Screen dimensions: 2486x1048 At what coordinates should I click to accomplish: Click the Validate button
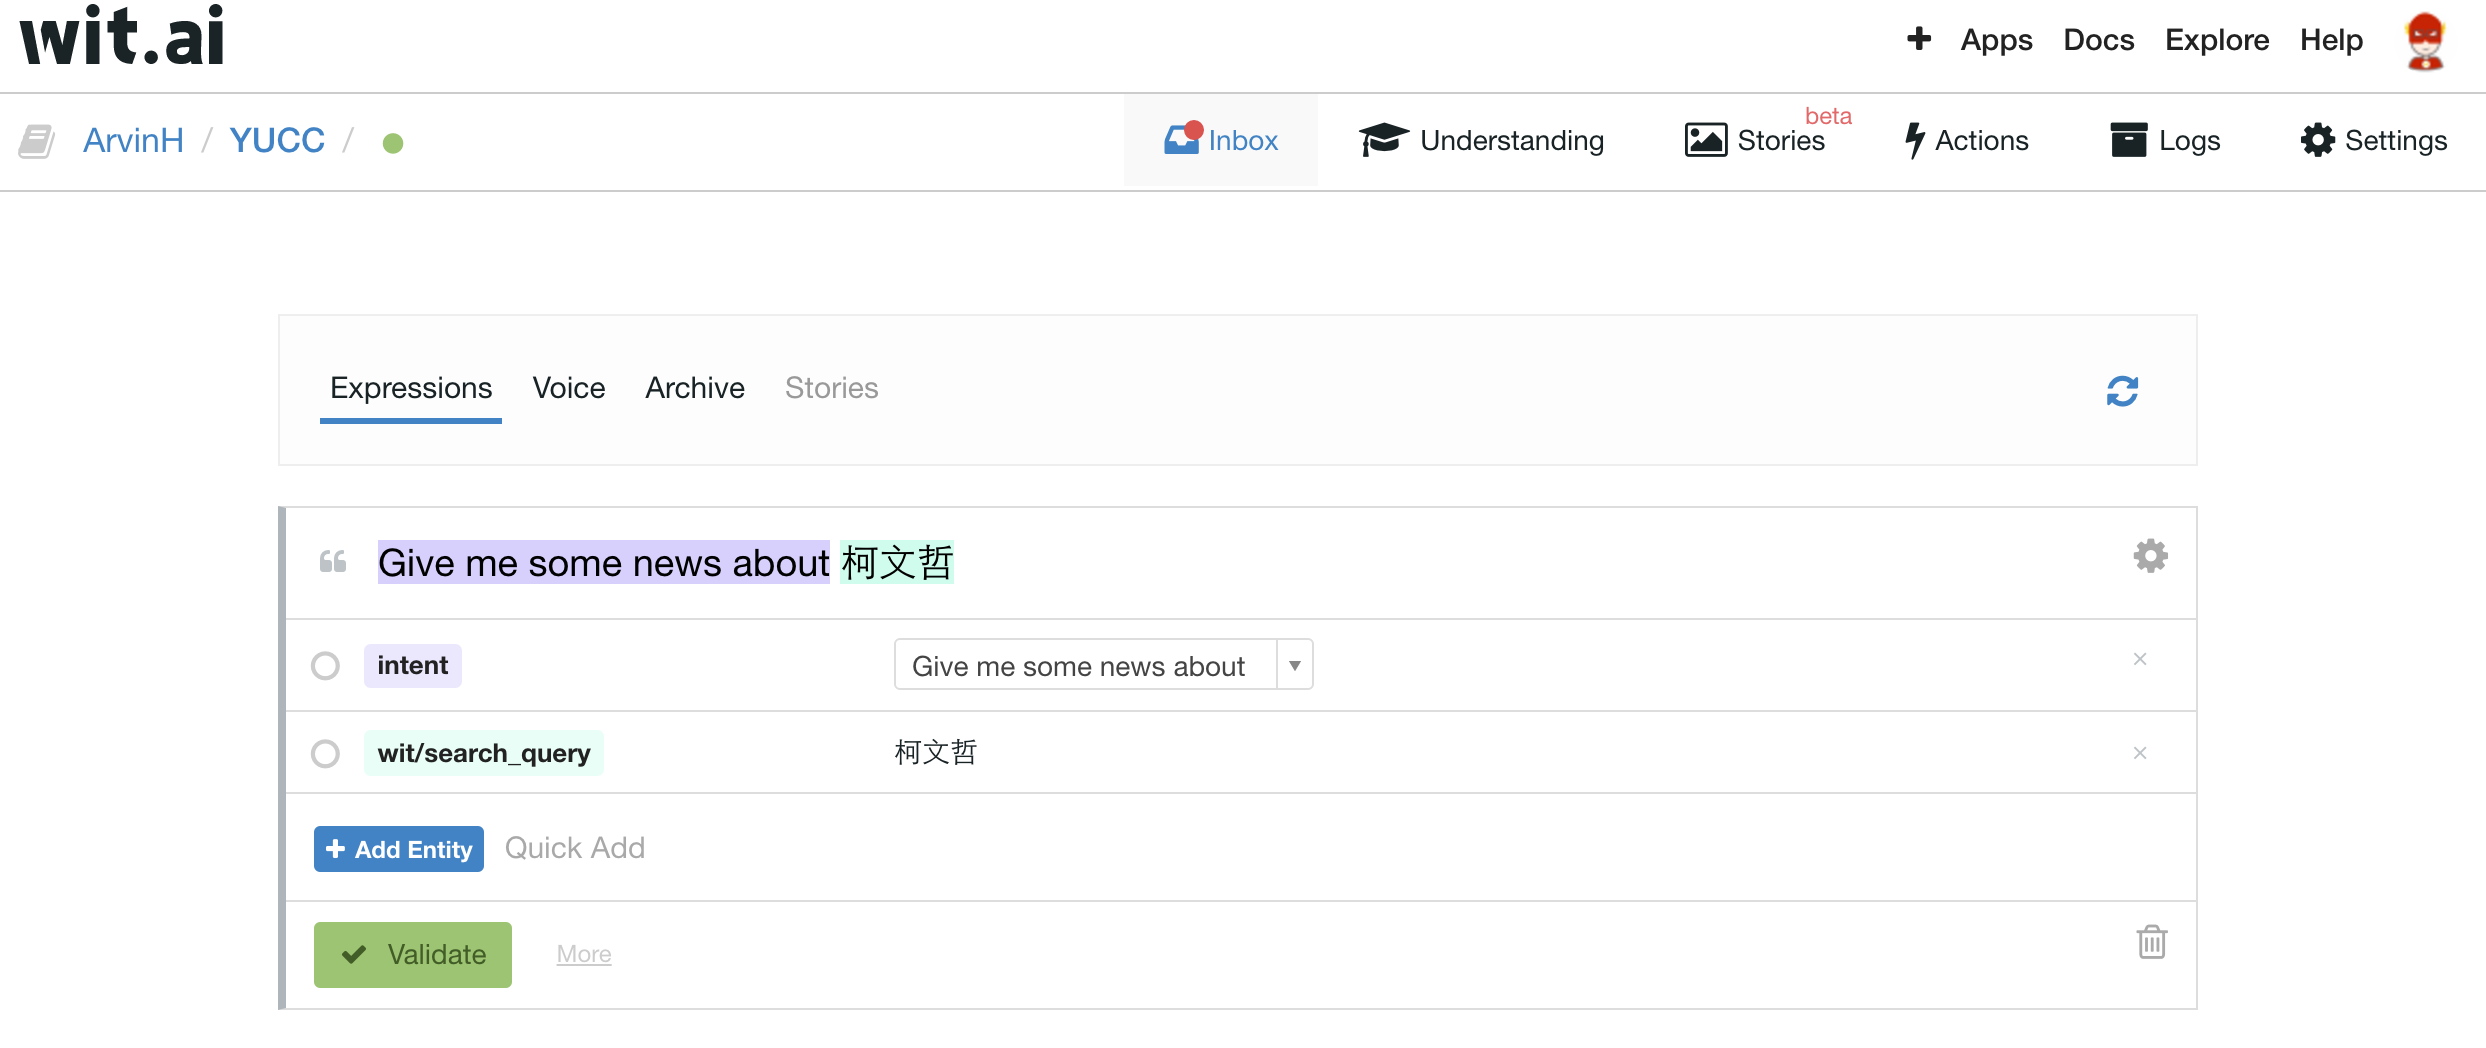tap(413, 955)
